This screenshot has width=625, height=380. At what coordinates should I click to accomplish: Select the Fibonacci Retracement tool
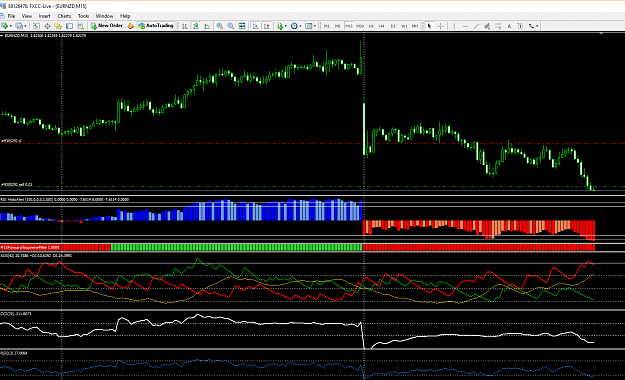[498, 26]
